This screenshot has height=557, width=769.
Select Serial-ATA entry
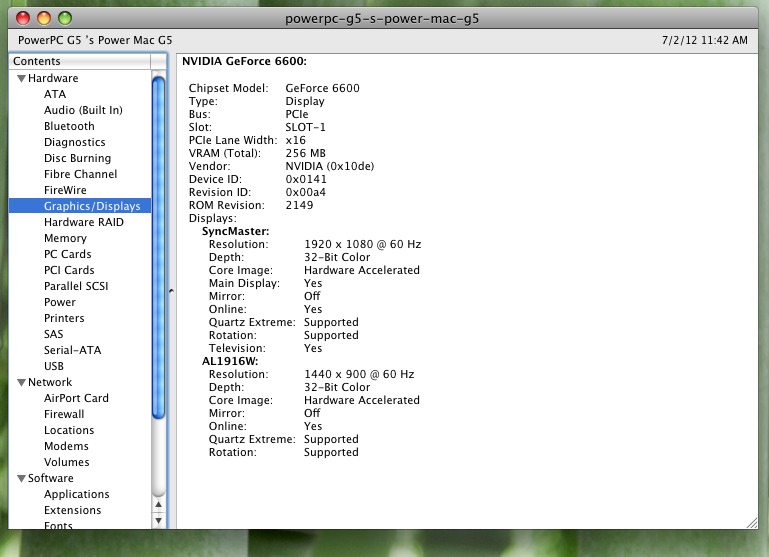tap(73, 350)
